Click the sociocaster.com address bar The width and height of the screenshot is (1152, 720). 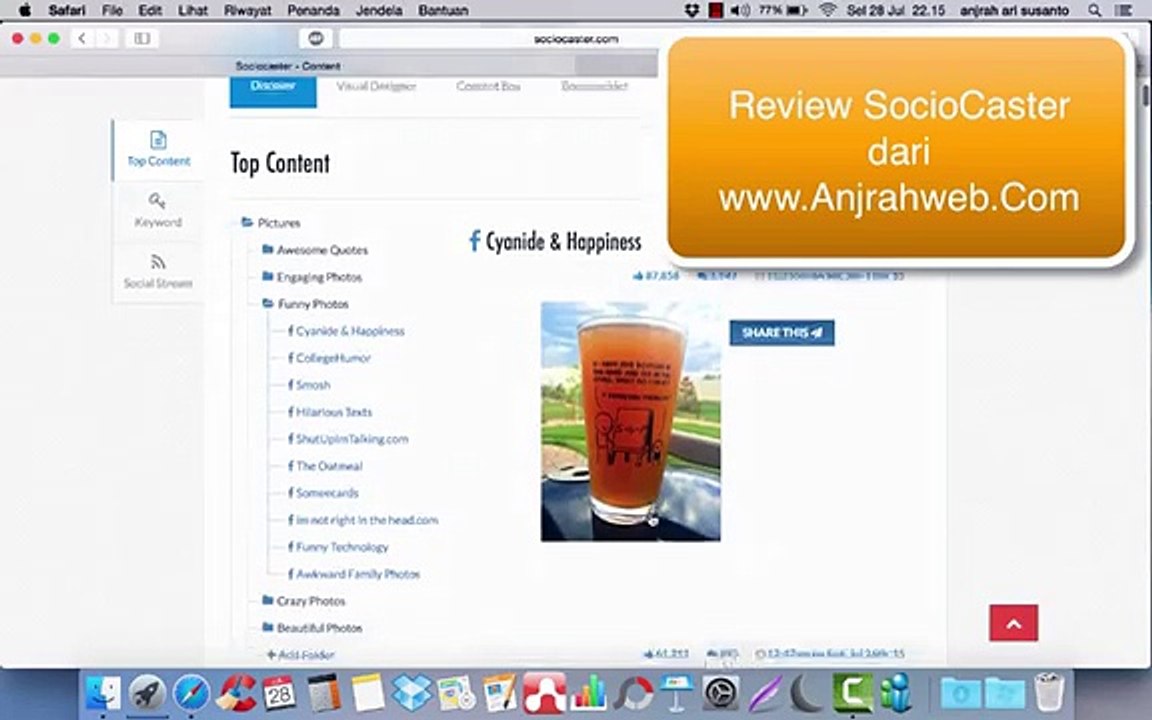point(575,39)
